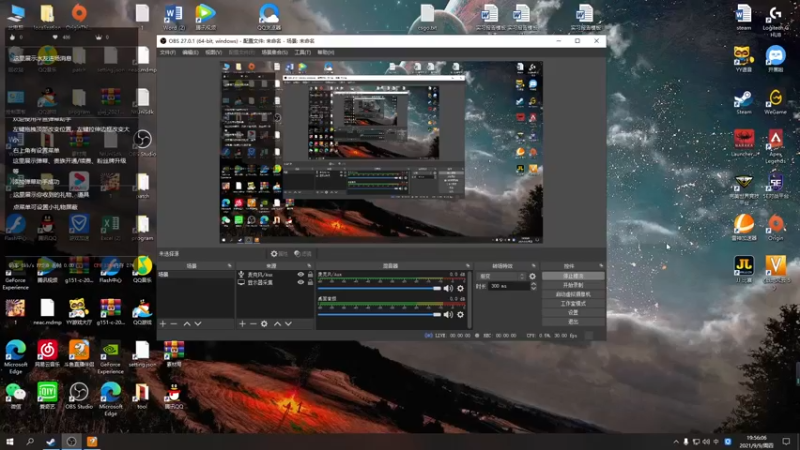The width and height of the screenshot is (800, 450).
Task: Open Steam desktop shortcut on right
Action: coord(743,102)
